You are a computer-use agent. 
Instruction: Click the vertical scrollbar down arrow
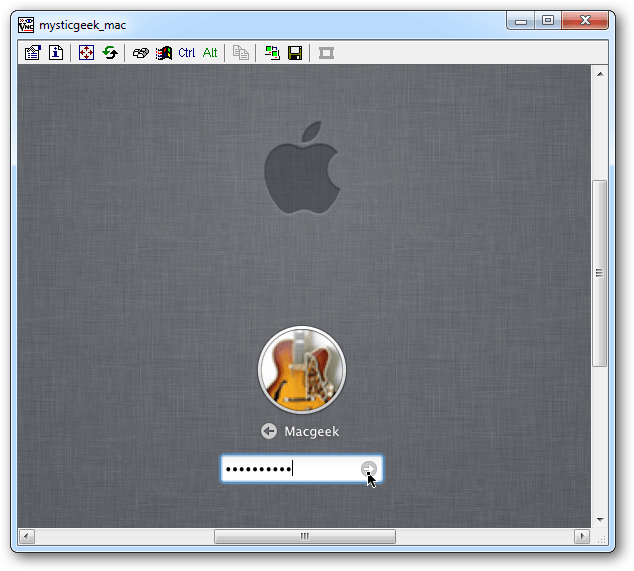[600, 520]
